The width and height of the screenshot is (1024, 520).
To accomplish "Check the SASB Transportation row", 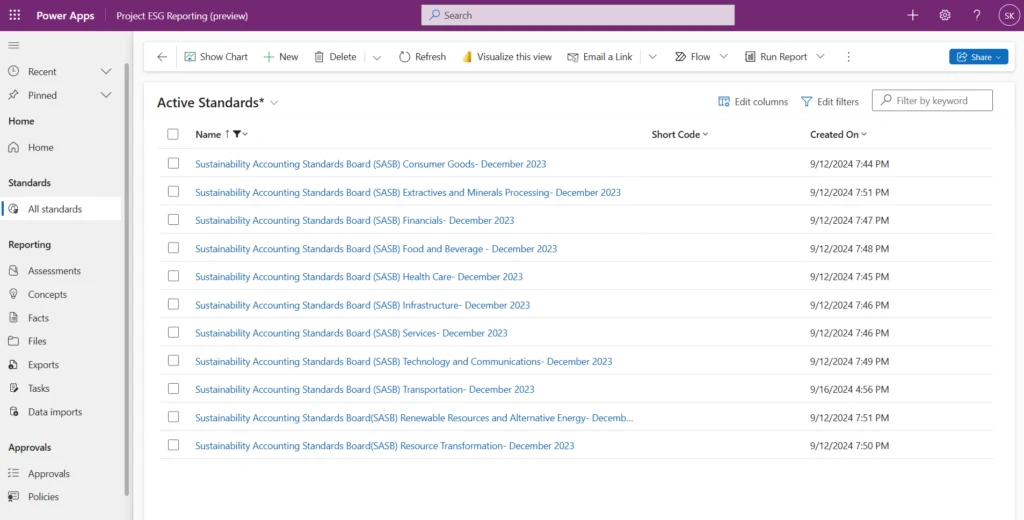I will click(173, 388).
